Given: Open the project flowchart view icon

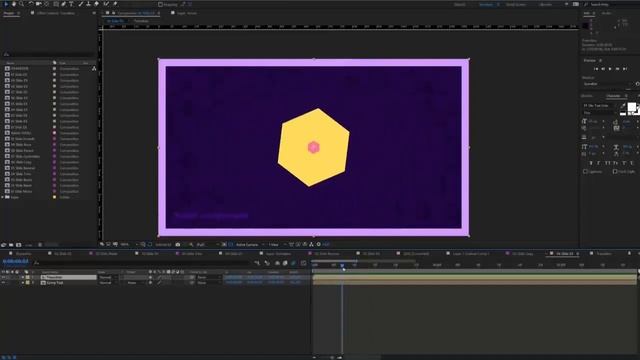Looking at the screenshot, I should click(x=94, y=69).
